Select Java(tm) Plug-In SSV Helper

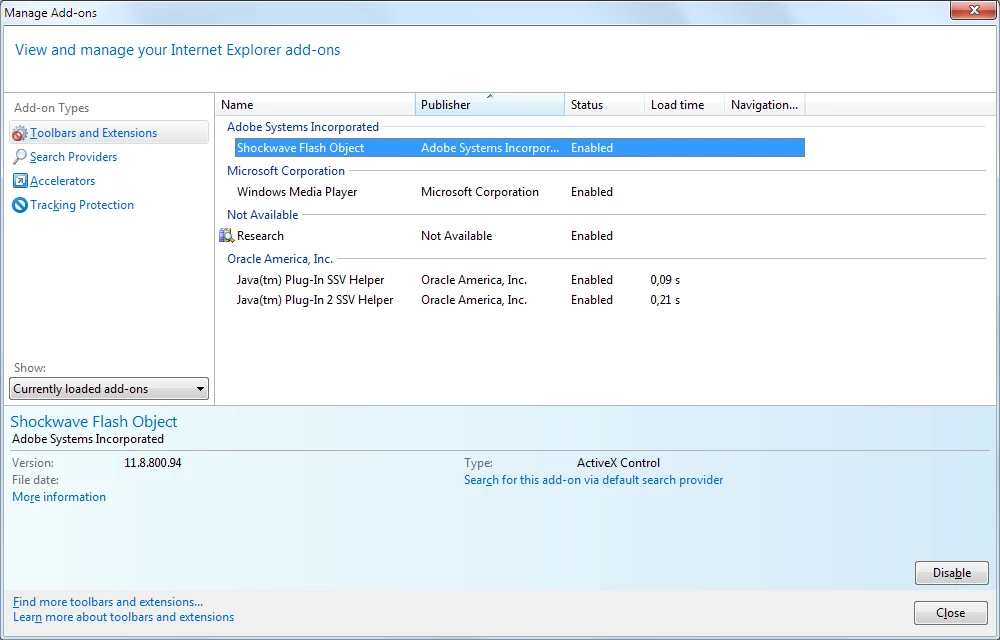click(310, 280)
